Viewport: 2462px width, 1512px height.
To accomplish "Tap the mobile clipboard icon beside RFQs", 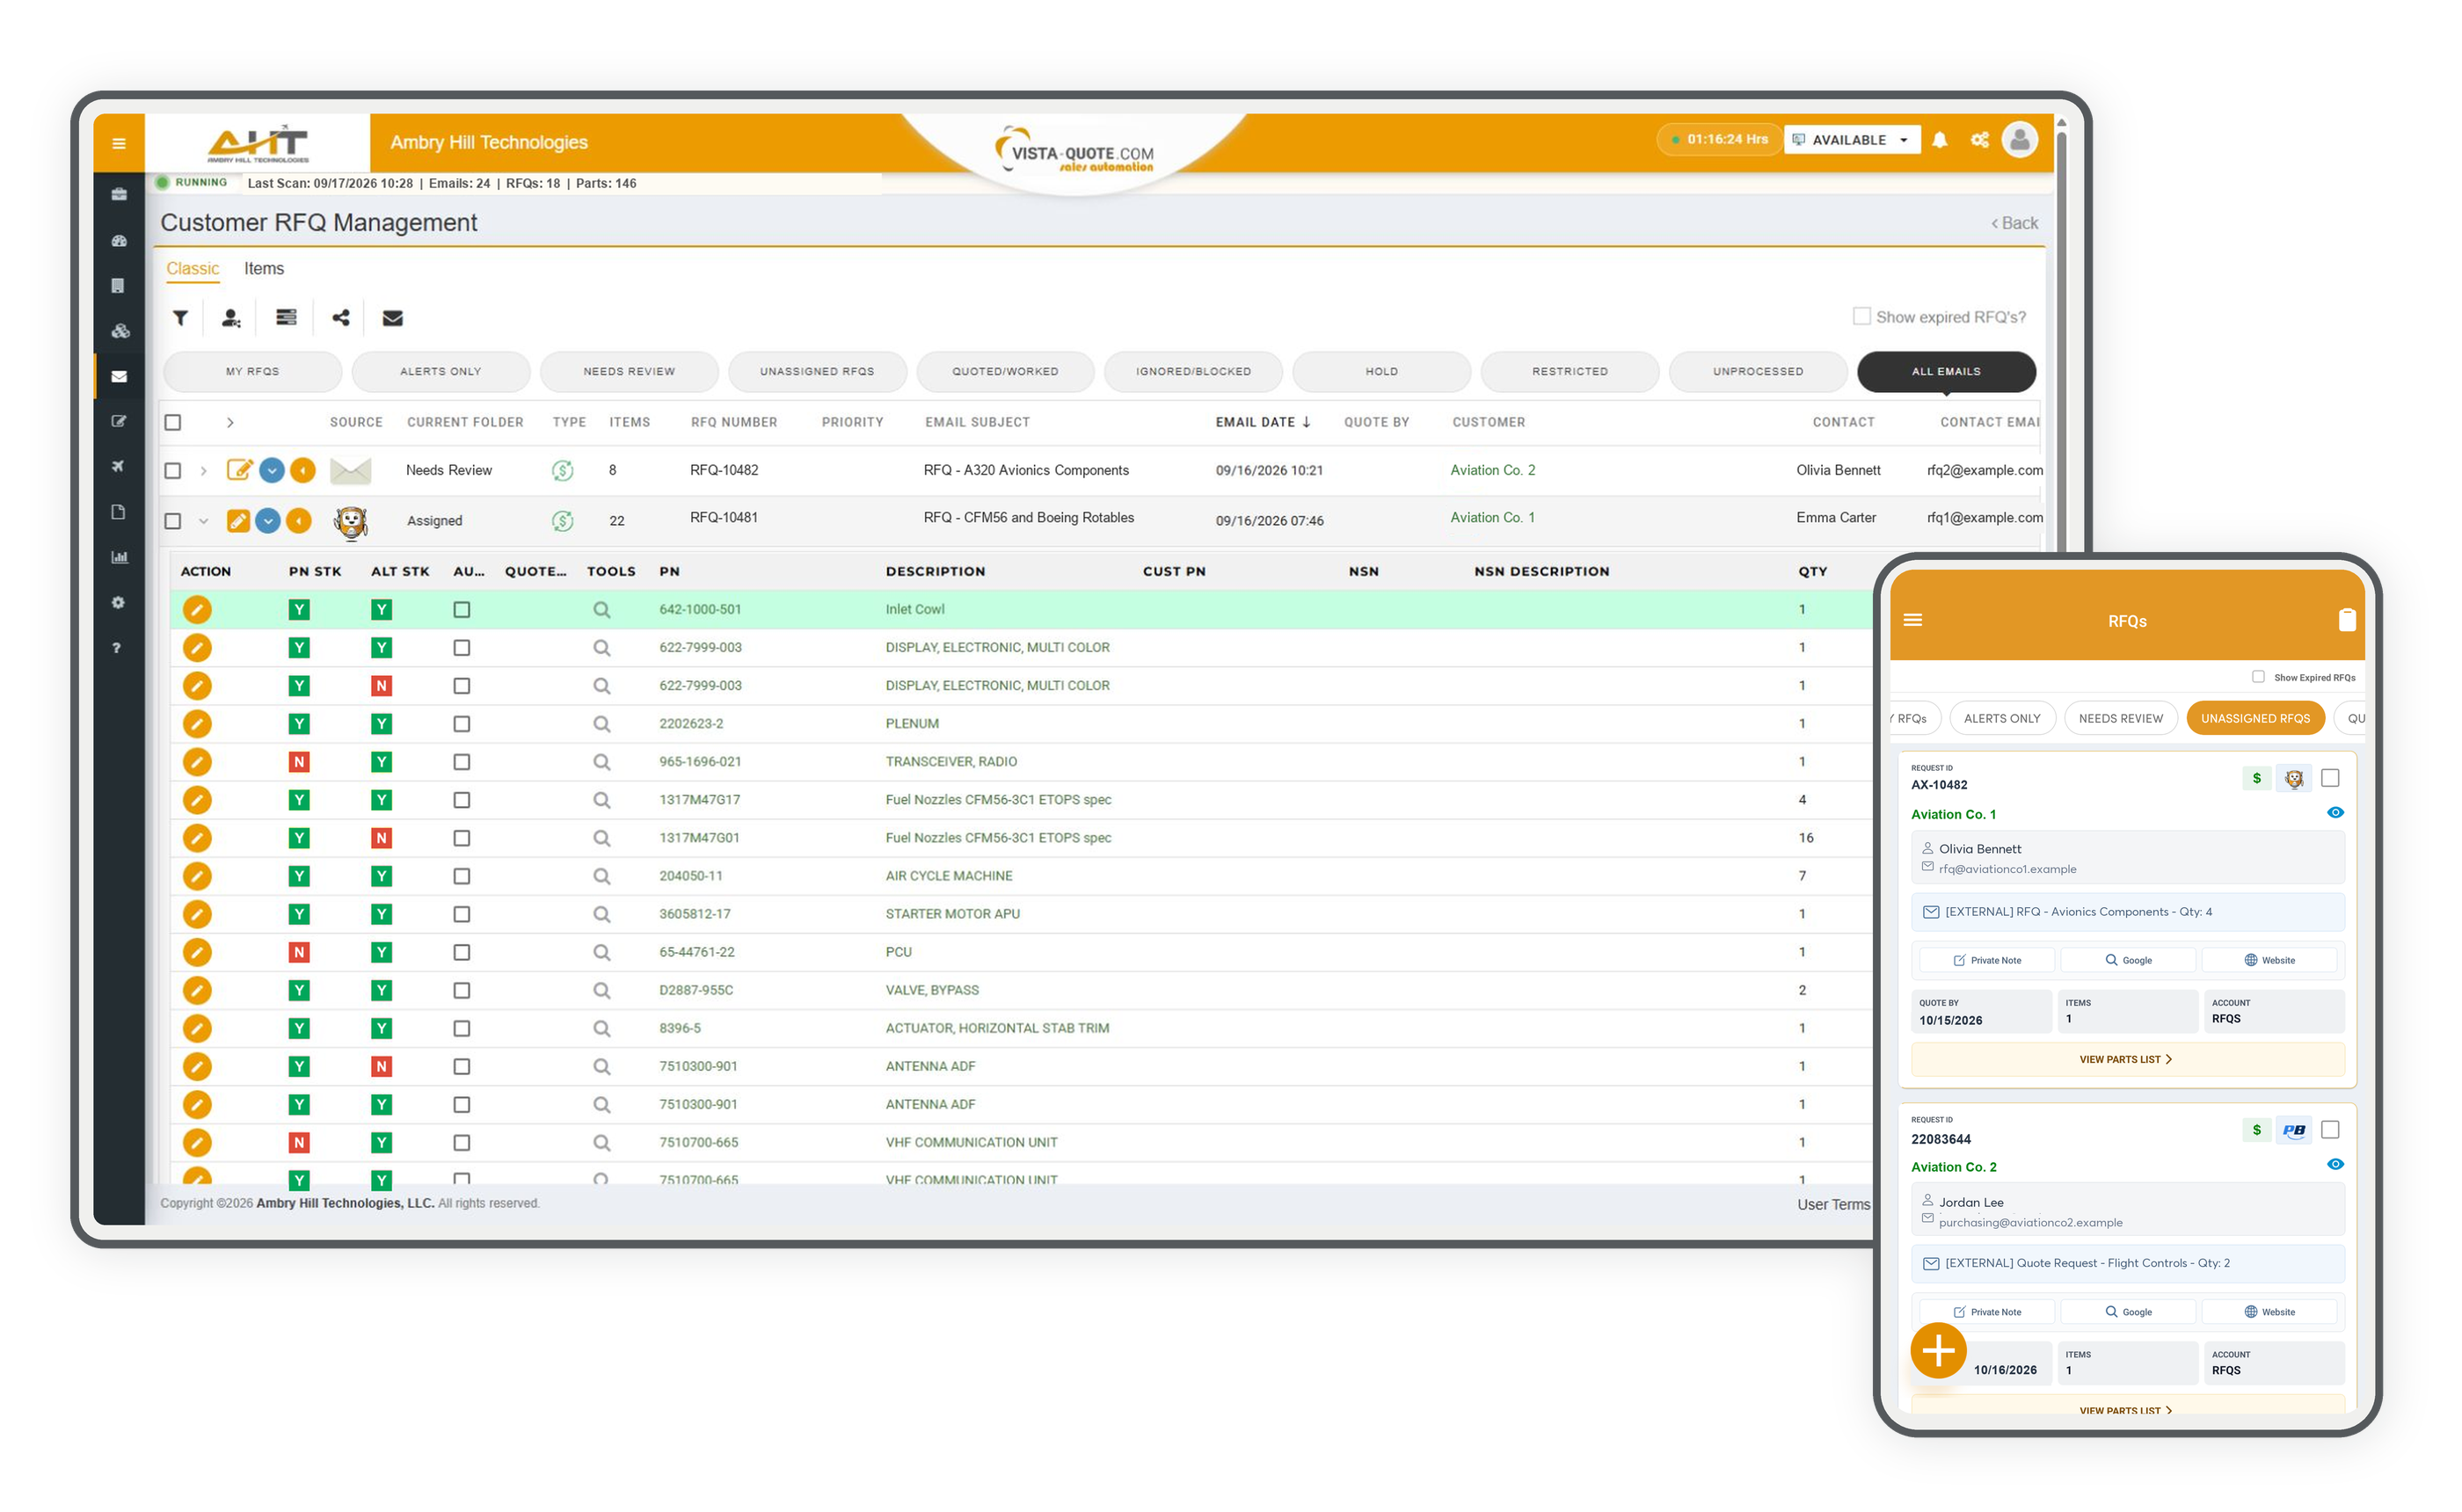I will point(2347,620).
